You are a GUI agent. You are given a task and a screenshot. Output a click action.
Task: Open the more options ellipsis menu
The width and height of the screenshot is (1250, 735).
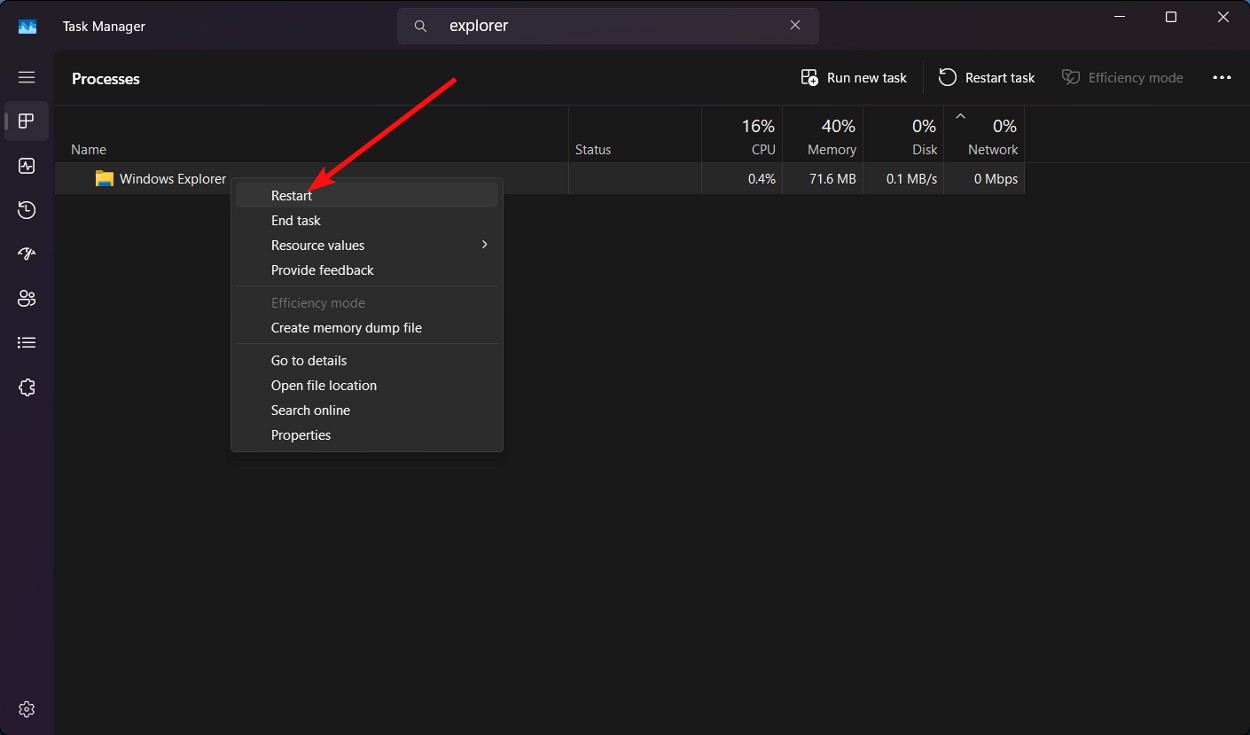(x=1222, y=77)
